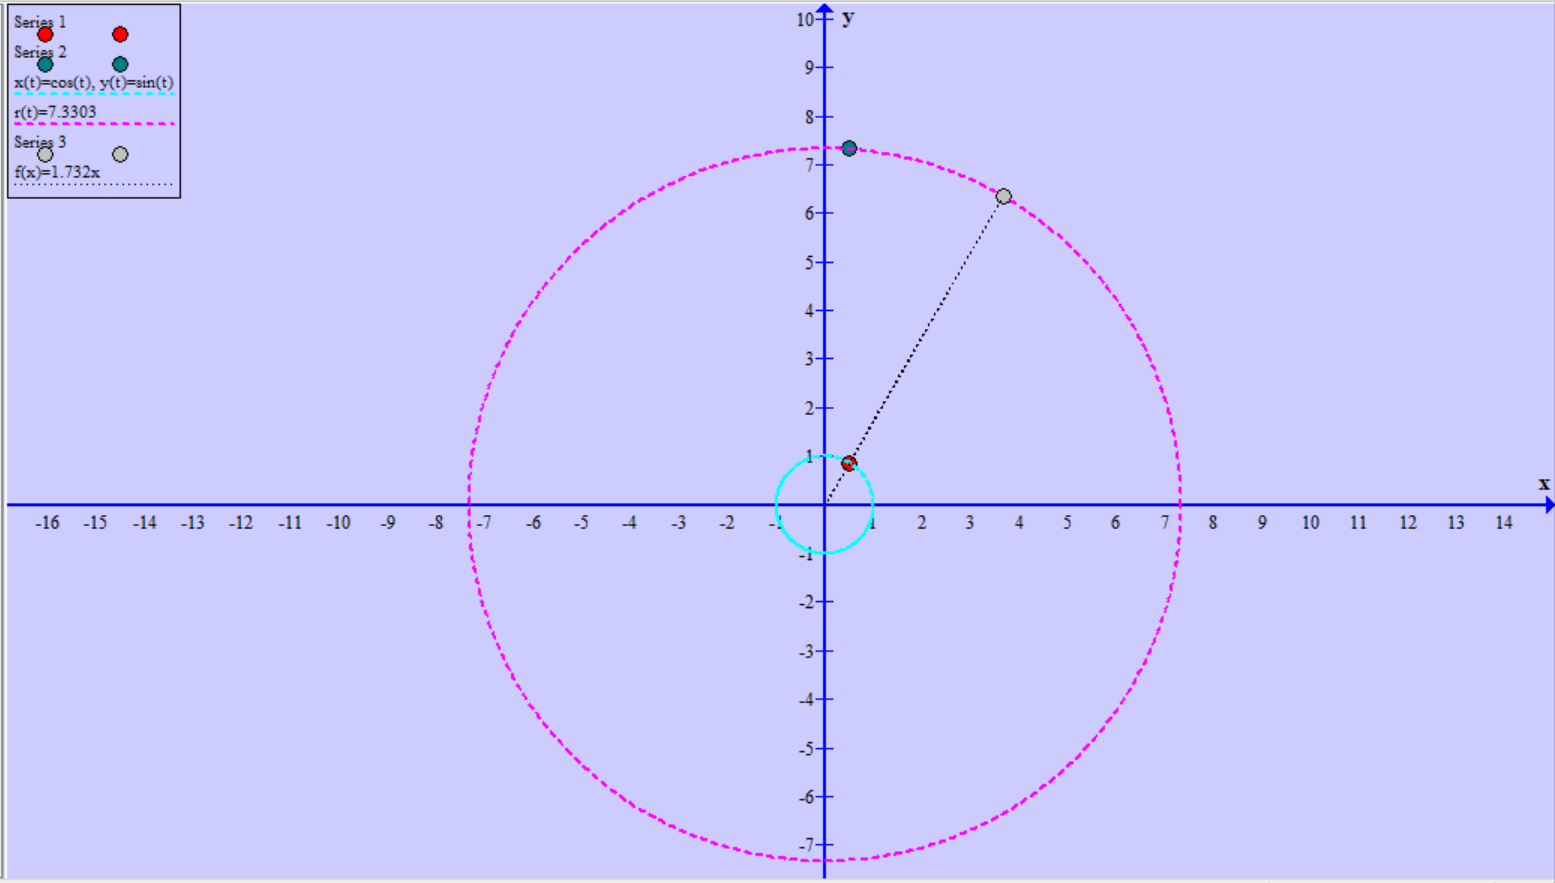
Task: Click the -13 tick label on x axis
Action: pyautogui.click(x=192, y=523)
